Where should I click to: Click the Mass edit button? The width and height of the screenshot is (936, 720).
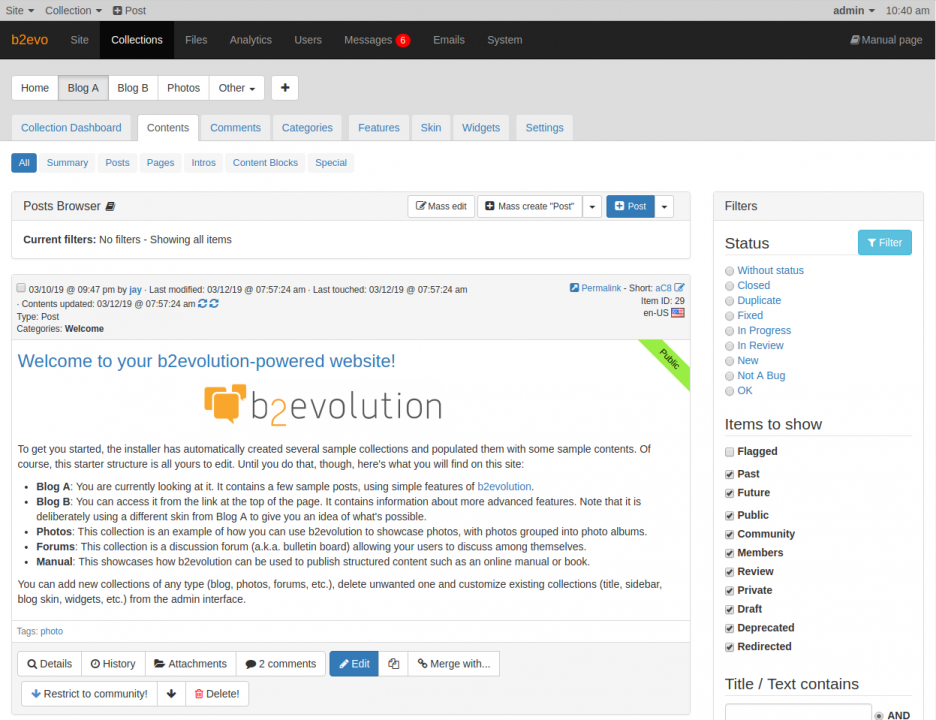441,207
